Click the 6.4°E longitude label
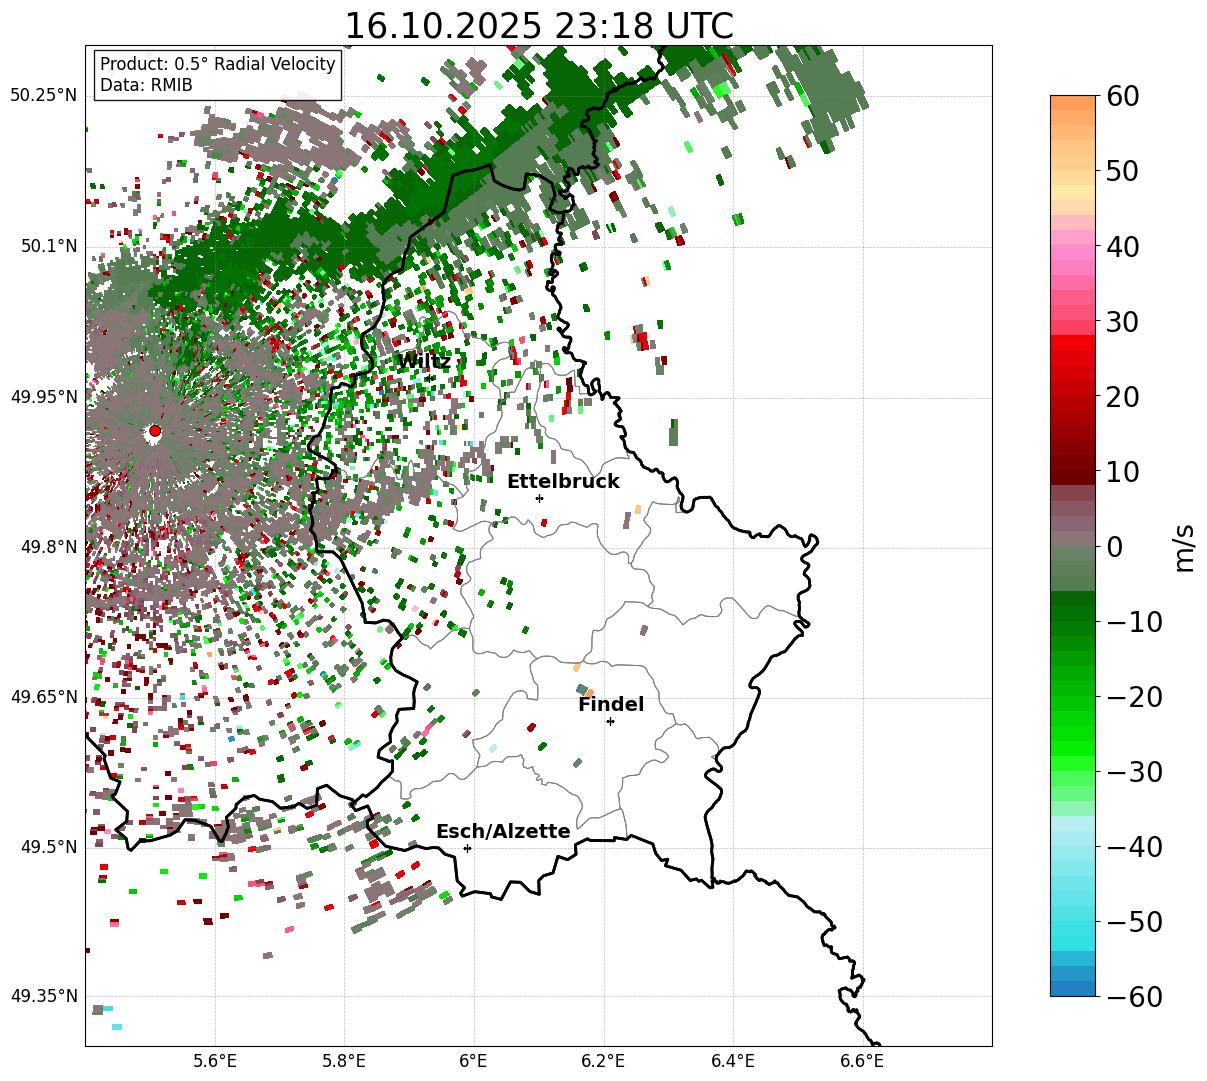 [732, 1060]
